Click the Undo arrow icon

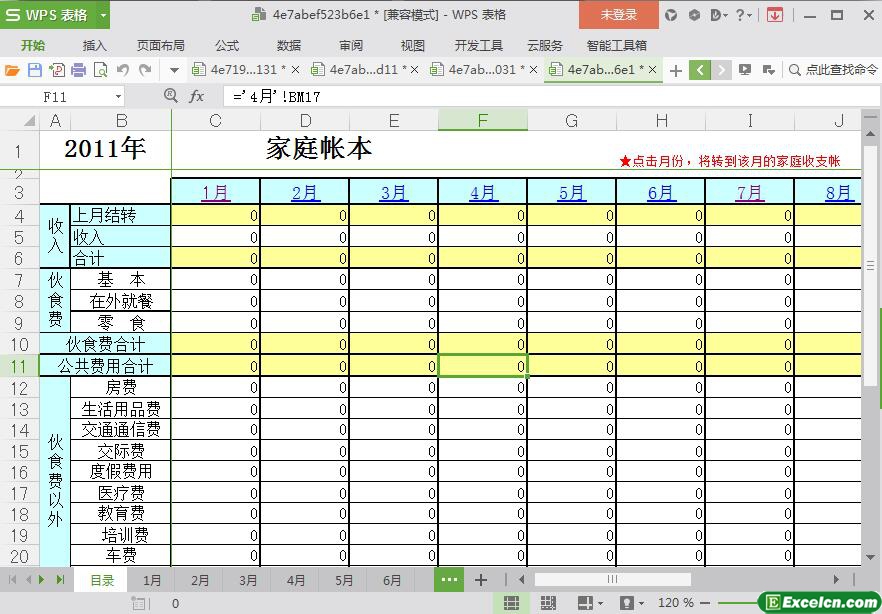[x=123, y=70]
